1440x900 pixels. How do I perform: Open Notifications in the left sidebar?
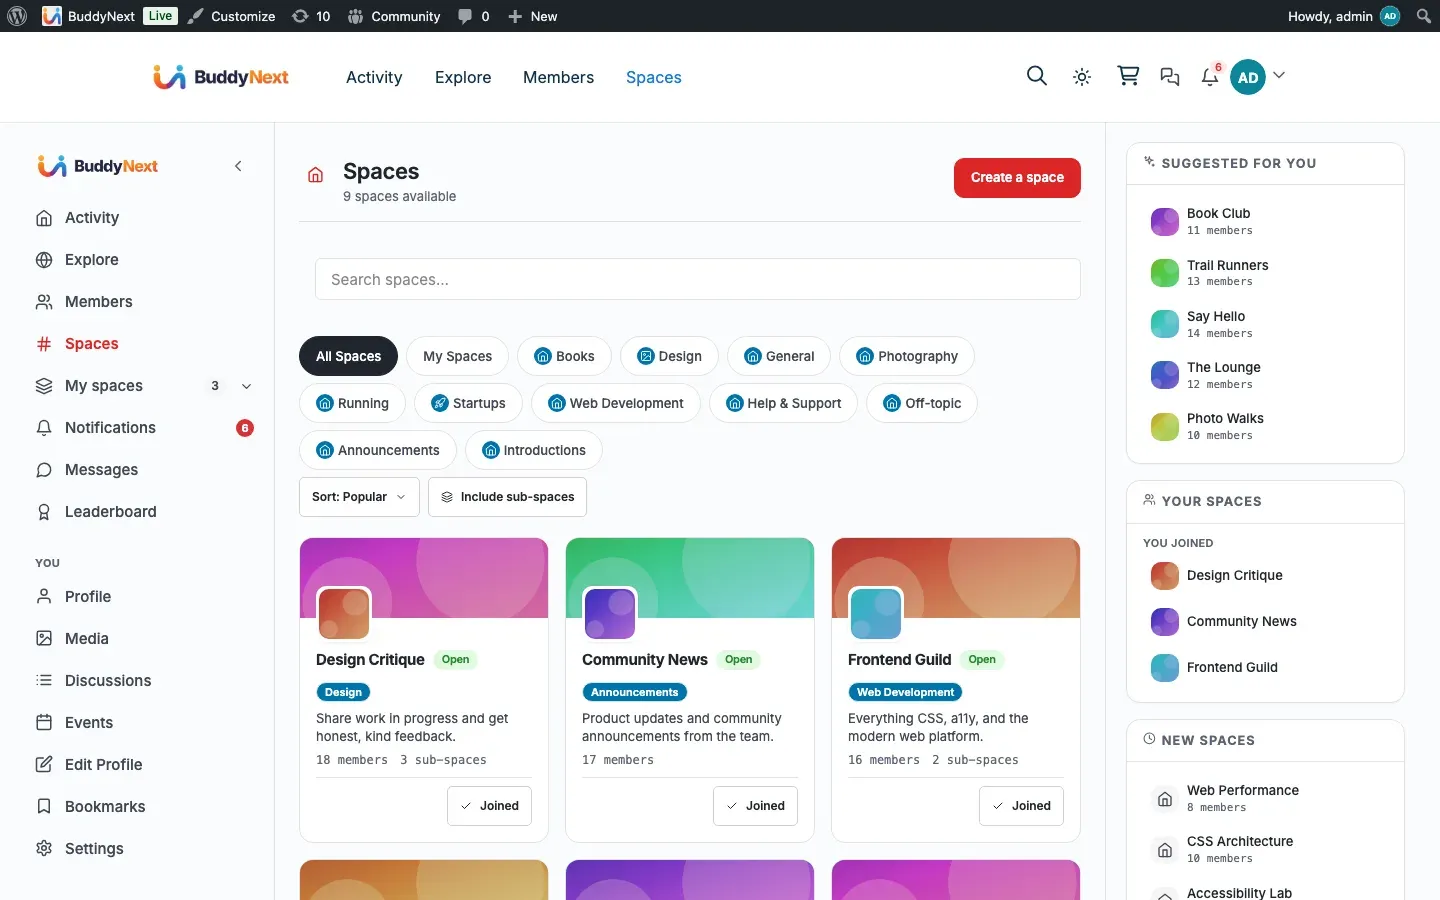144,428
